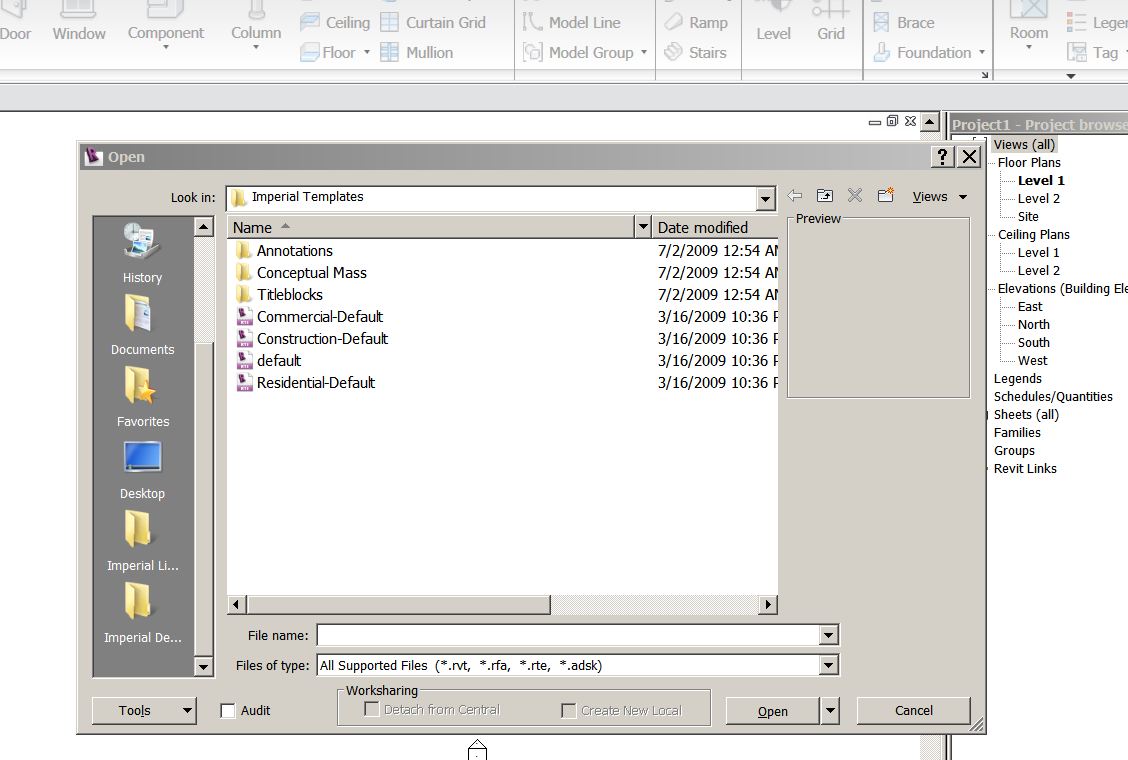Expand the File name dropdown
The image size is (1128, 760).
click(829, 635)
